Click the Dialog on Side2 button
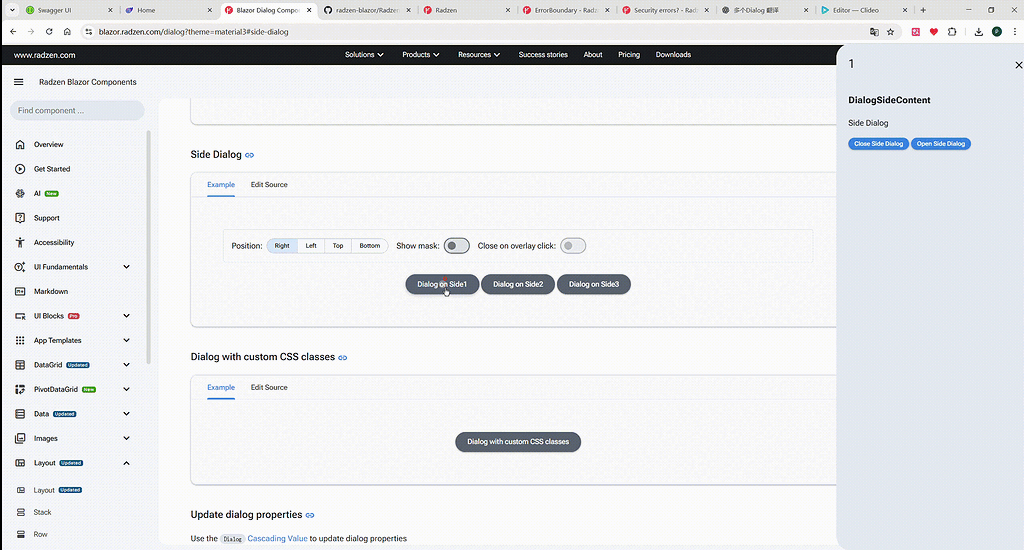 pos(518,284)
